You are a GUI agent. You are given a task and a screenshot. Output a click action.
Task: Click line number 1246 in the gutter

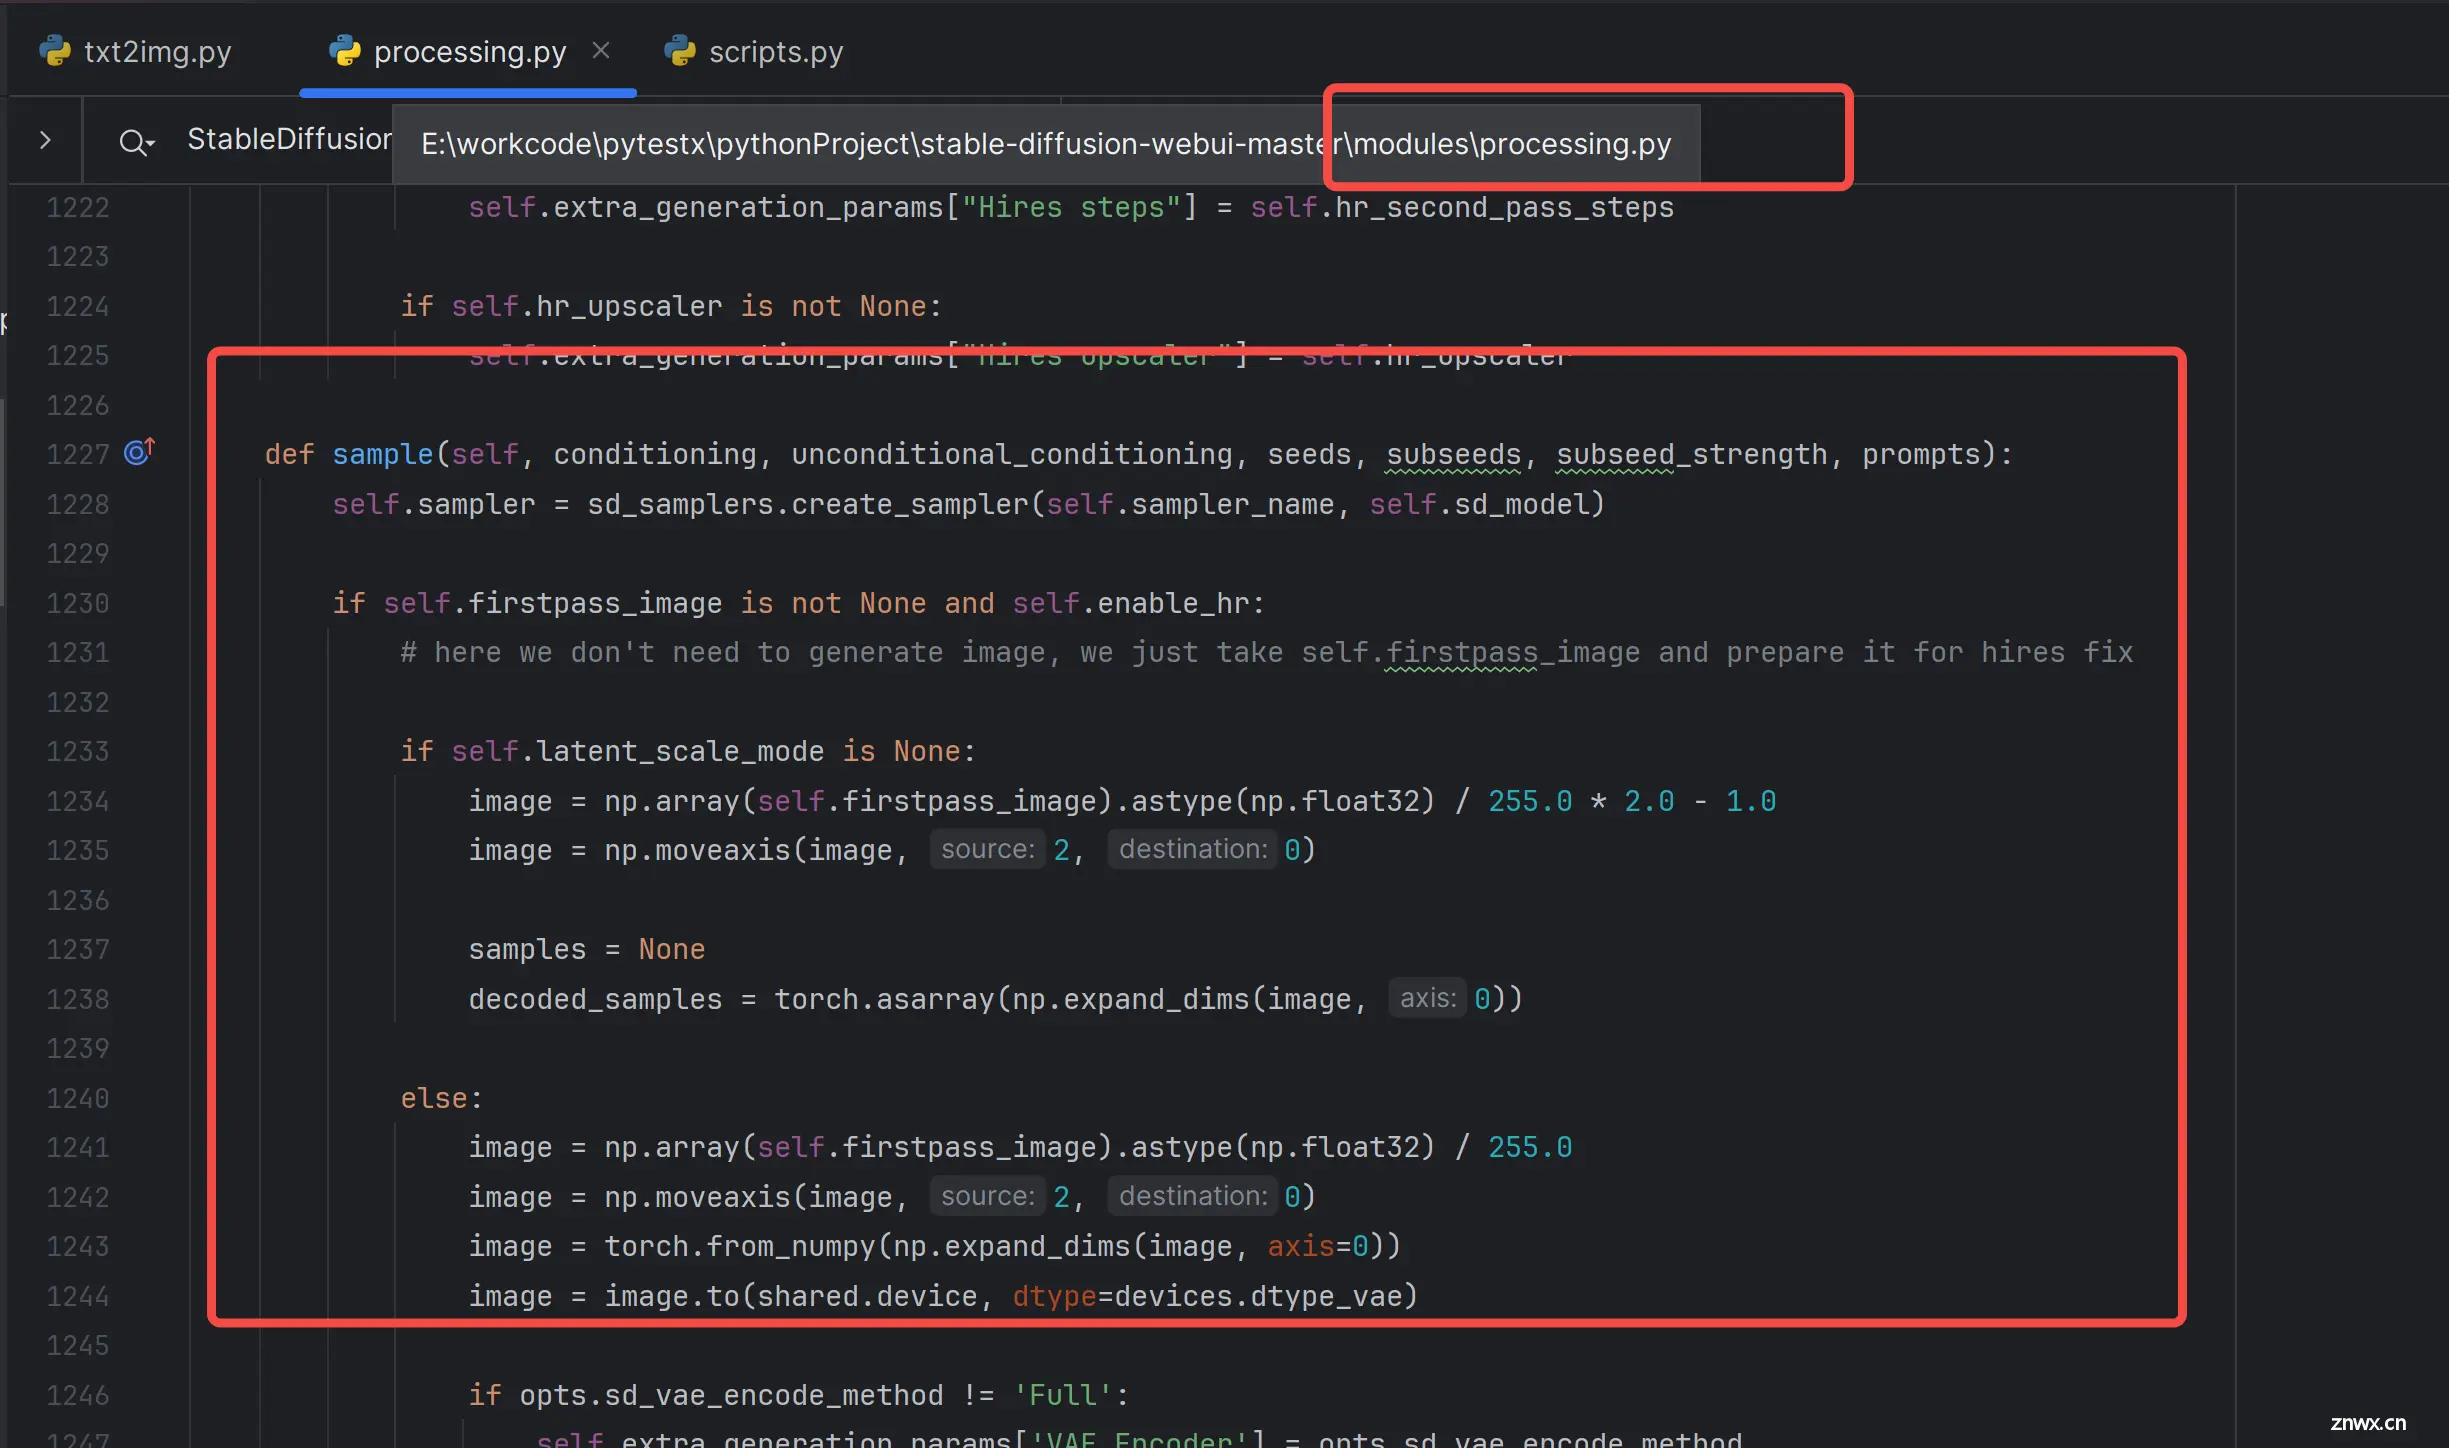click(x=78, y=1395)
